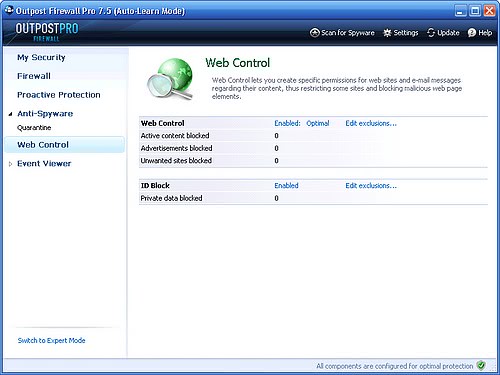Click the 'Optimal' protection level link
Image resolution: width=500 pixels, height=375 pixels.
click(x=318, y=123)
